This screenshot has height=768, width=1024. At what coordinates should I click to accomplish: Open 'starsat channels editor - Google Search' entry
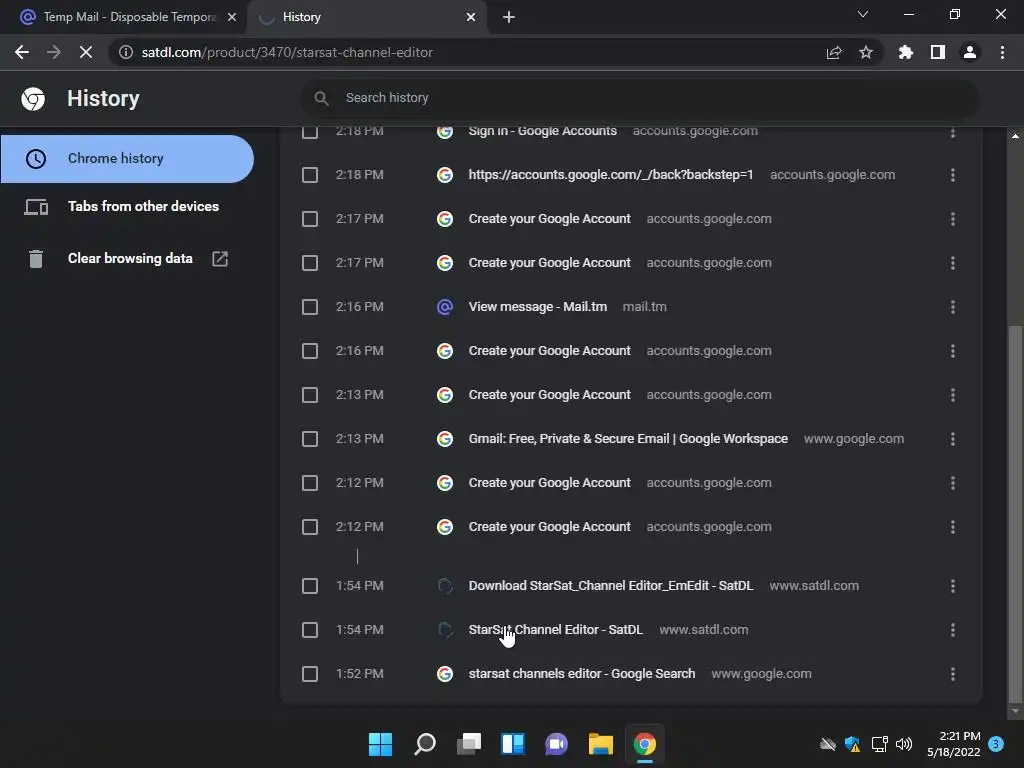[x=582, y=674]
